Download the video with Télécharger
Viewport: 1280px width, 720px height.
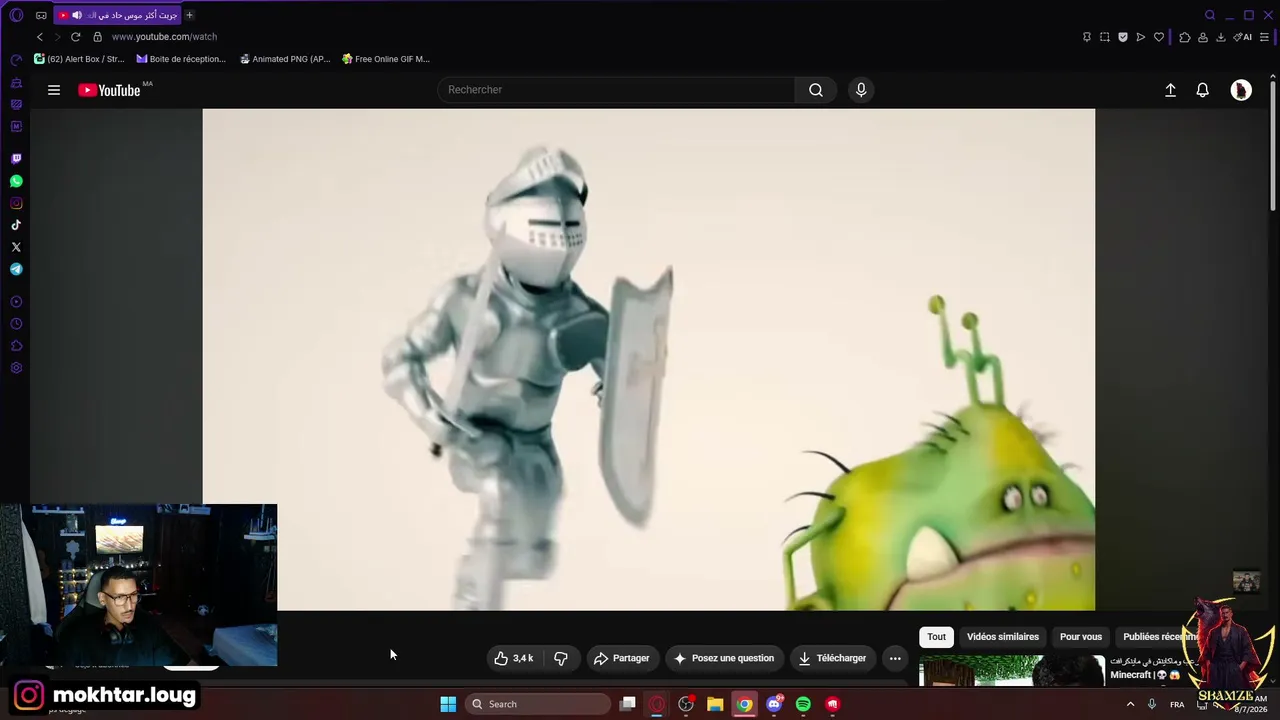pyautogui.click(x=832, y=658)
